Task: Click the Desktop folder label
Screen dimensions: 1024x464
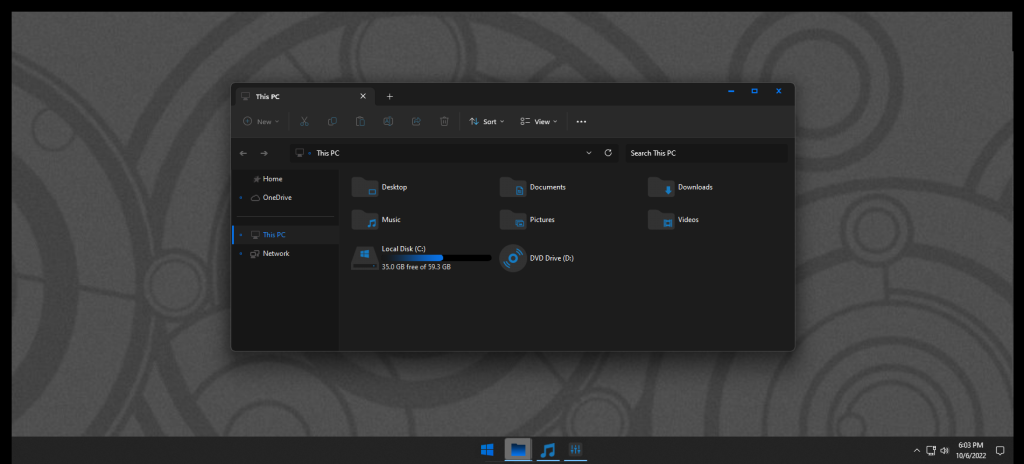Action: (394, 187)
